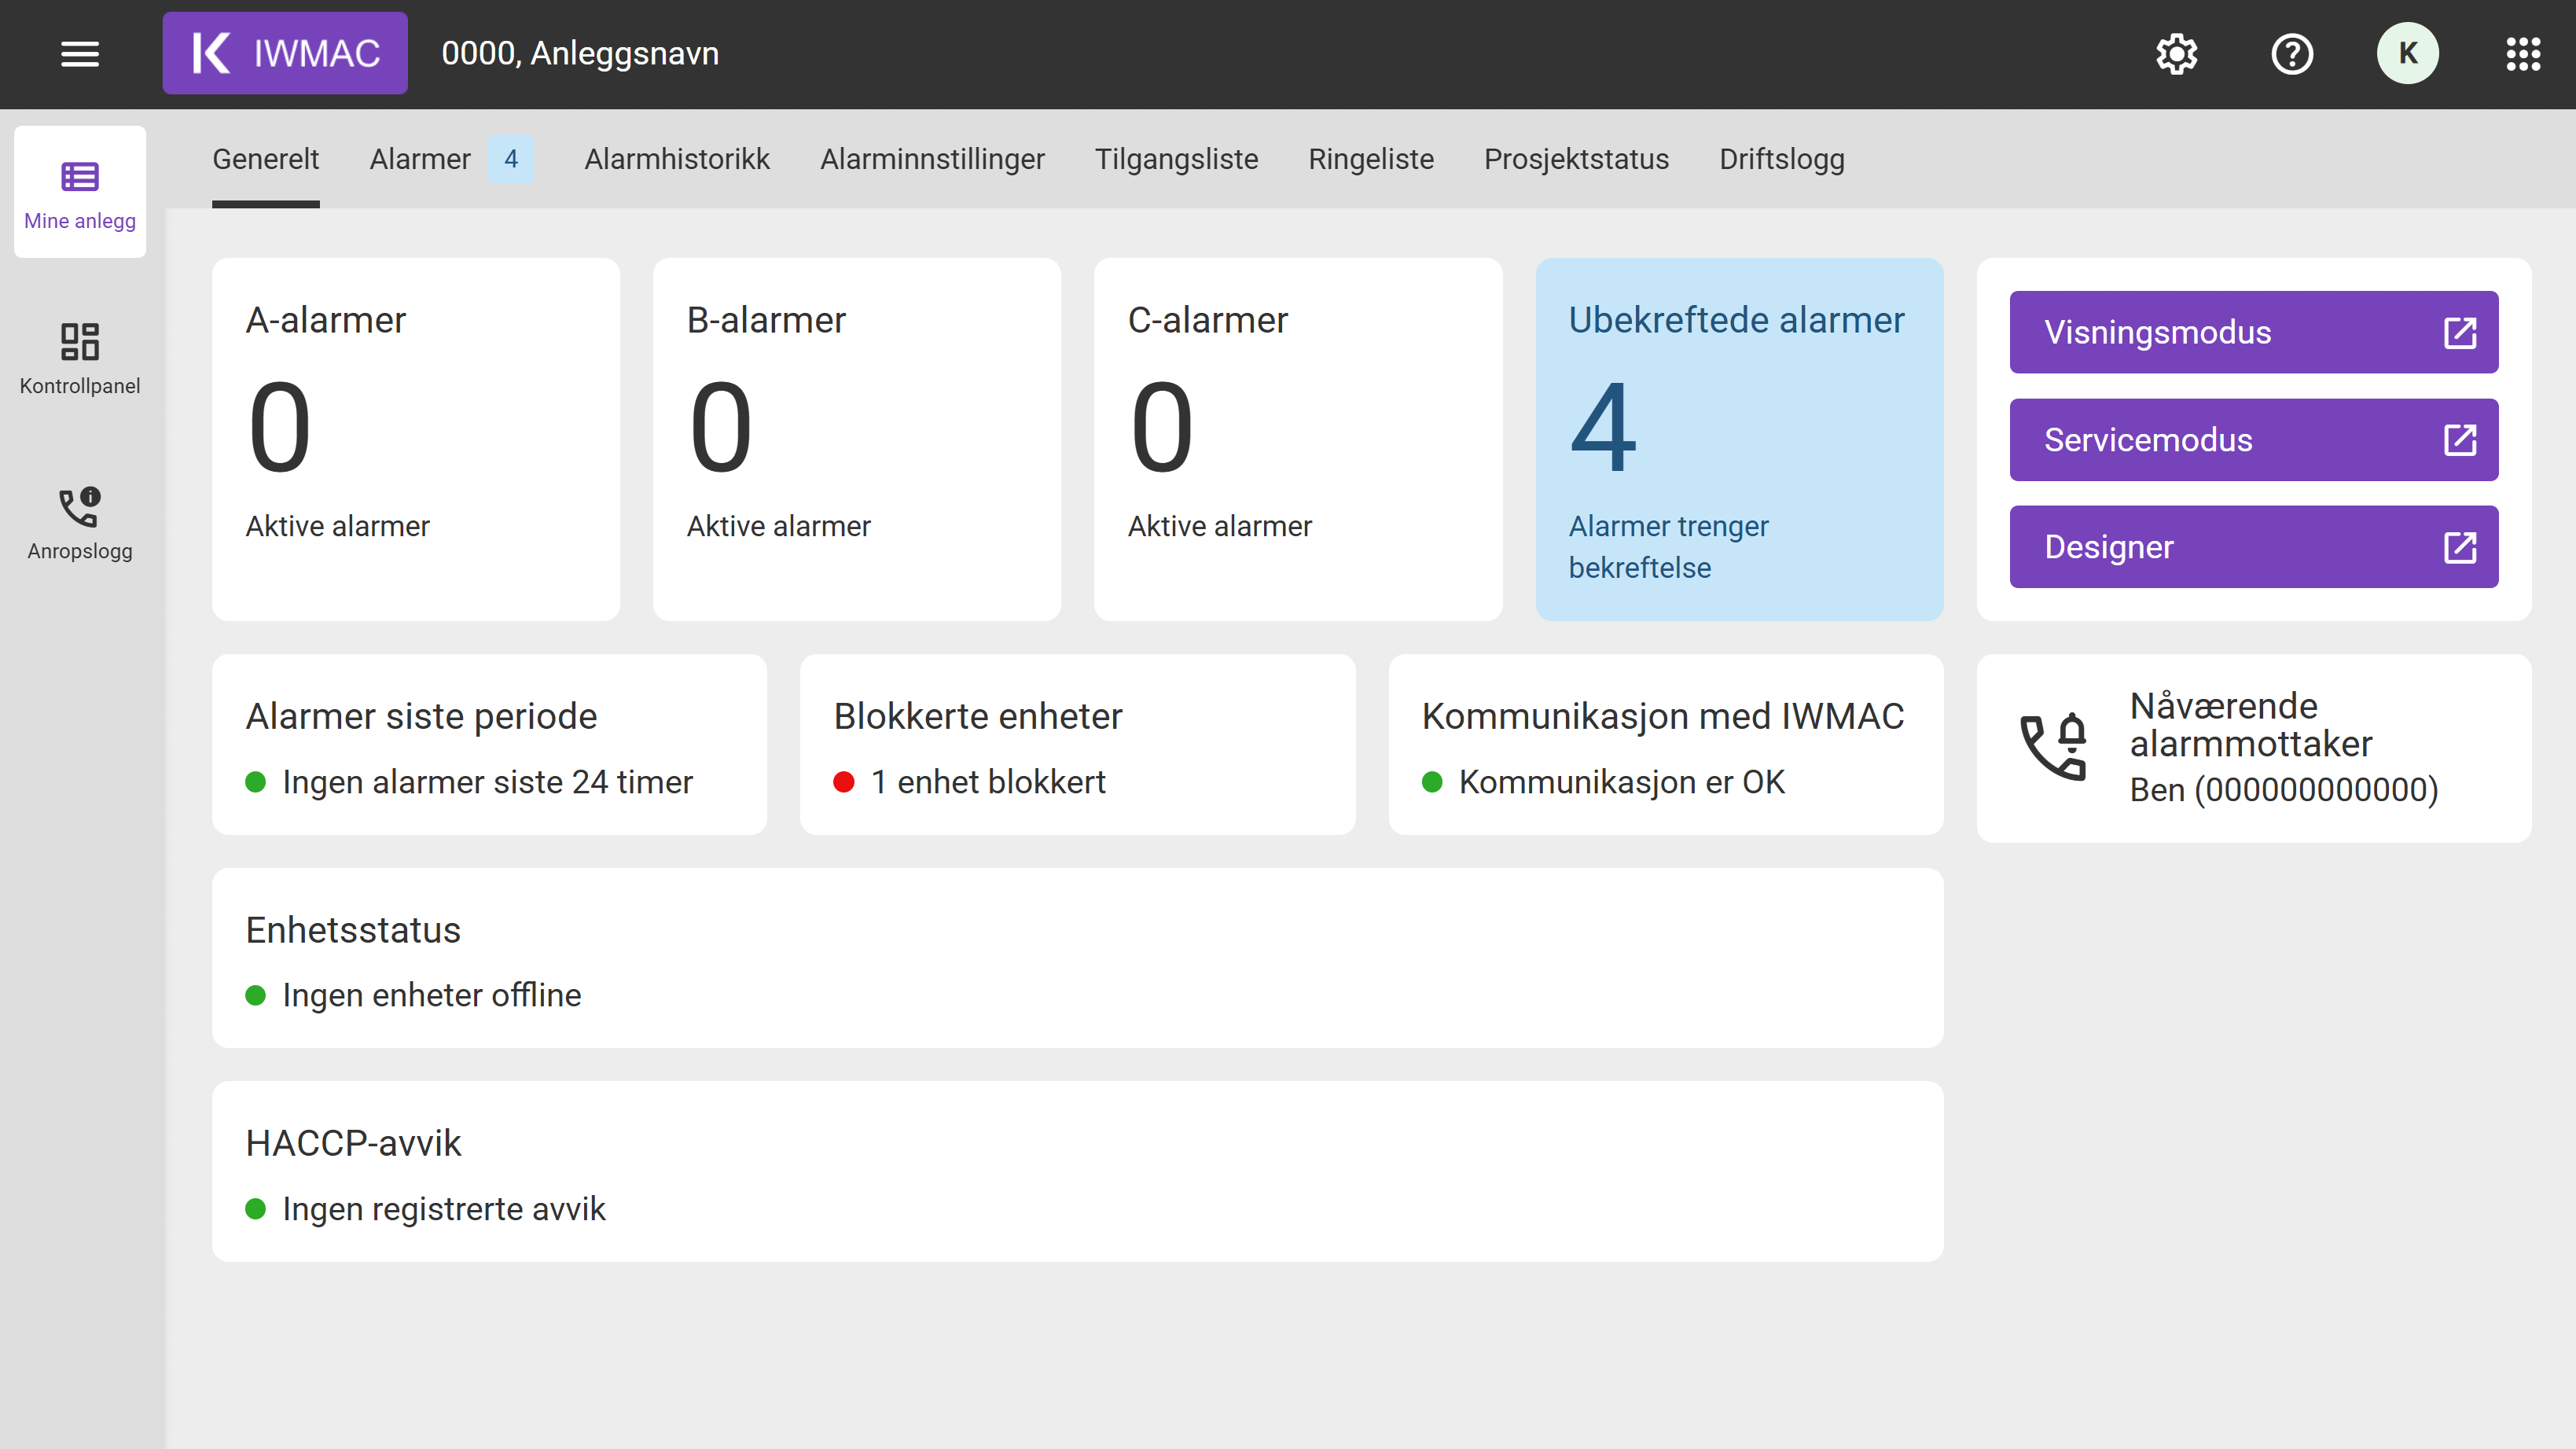
Task: Open the apps grid launcher
Action: (2523, 54)
